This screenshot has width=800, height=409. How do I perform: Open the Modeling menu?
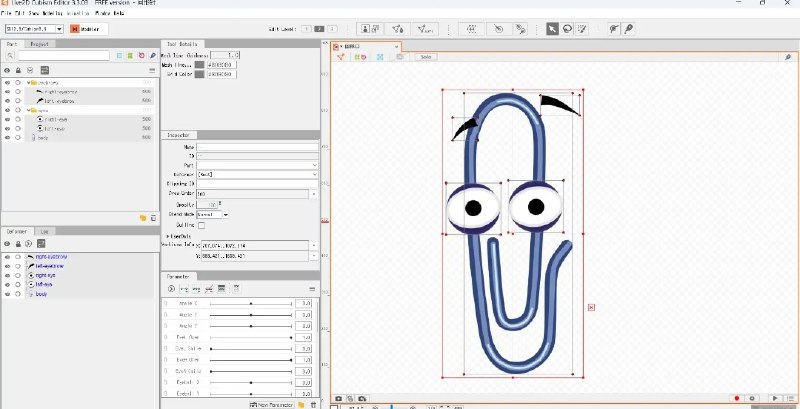(x=53, y=13)
